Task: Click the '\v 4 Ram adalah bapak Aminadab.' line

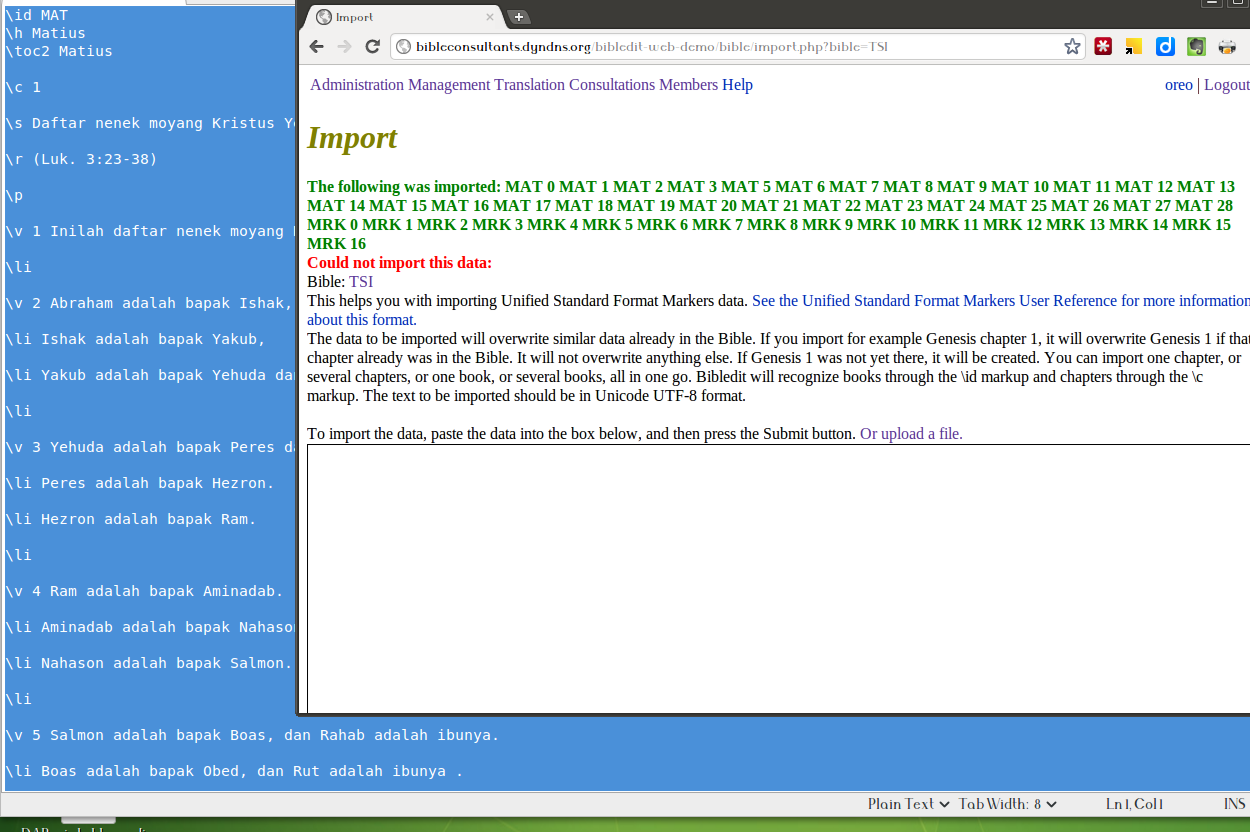Action: coord(144,591)
